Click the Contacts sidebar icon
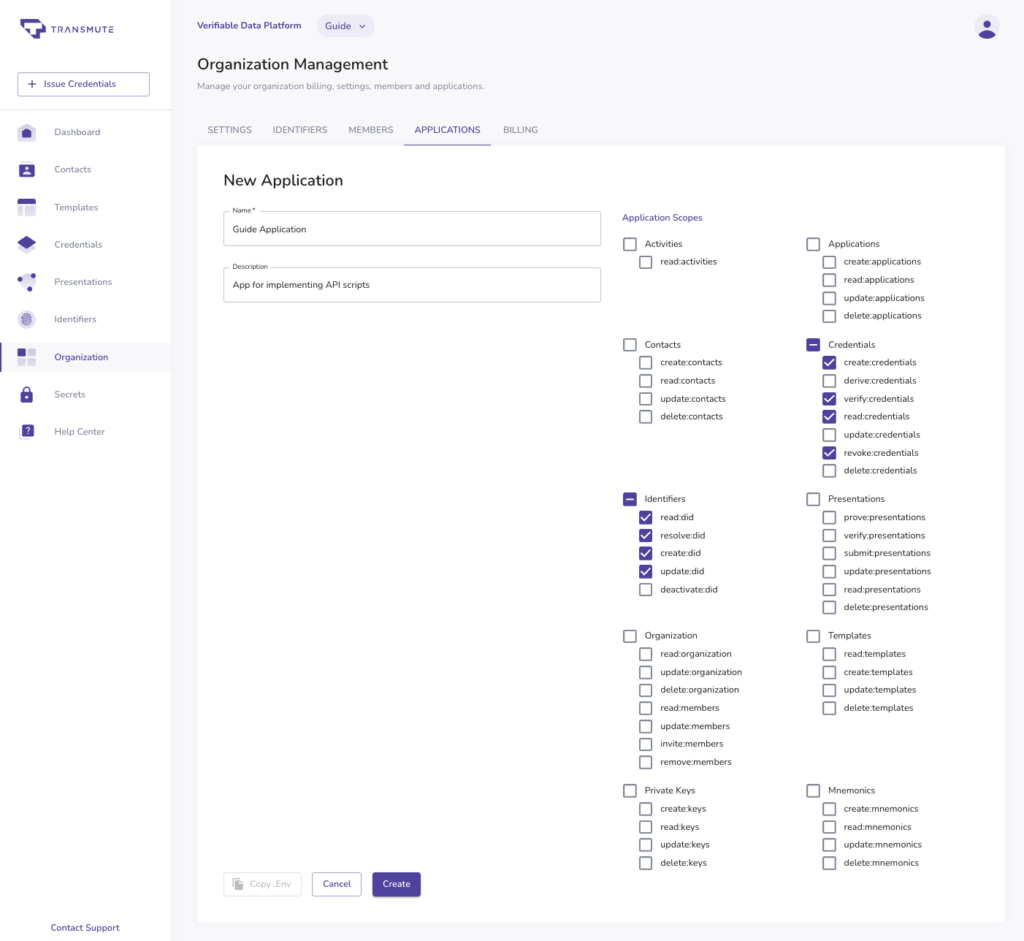Viewport: 1024px width, 941px height. (27, 170)
